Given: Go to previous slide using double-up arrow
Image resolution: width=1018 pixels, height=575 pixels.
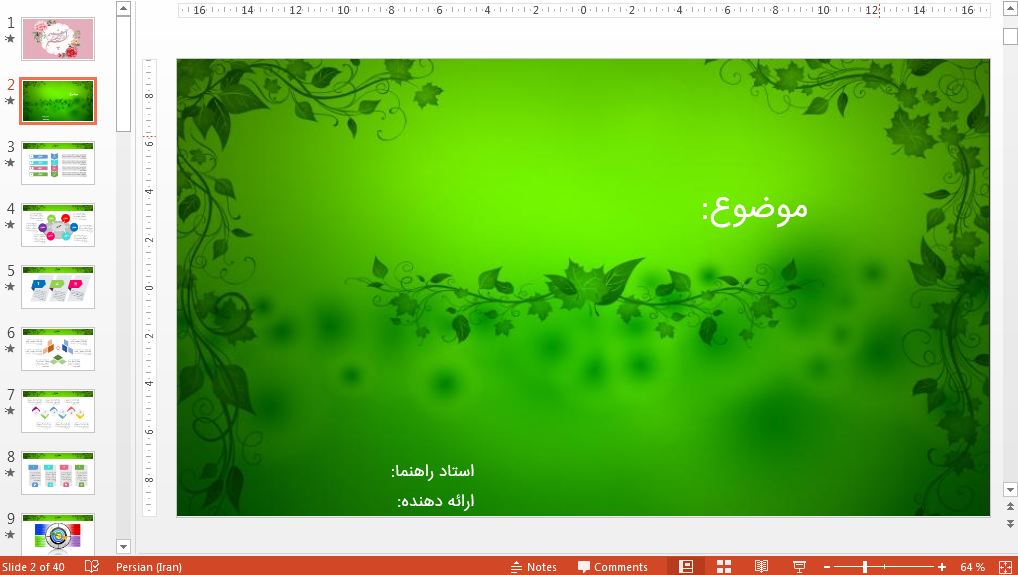Looking at the screenshot, I should pos(1009,508).
